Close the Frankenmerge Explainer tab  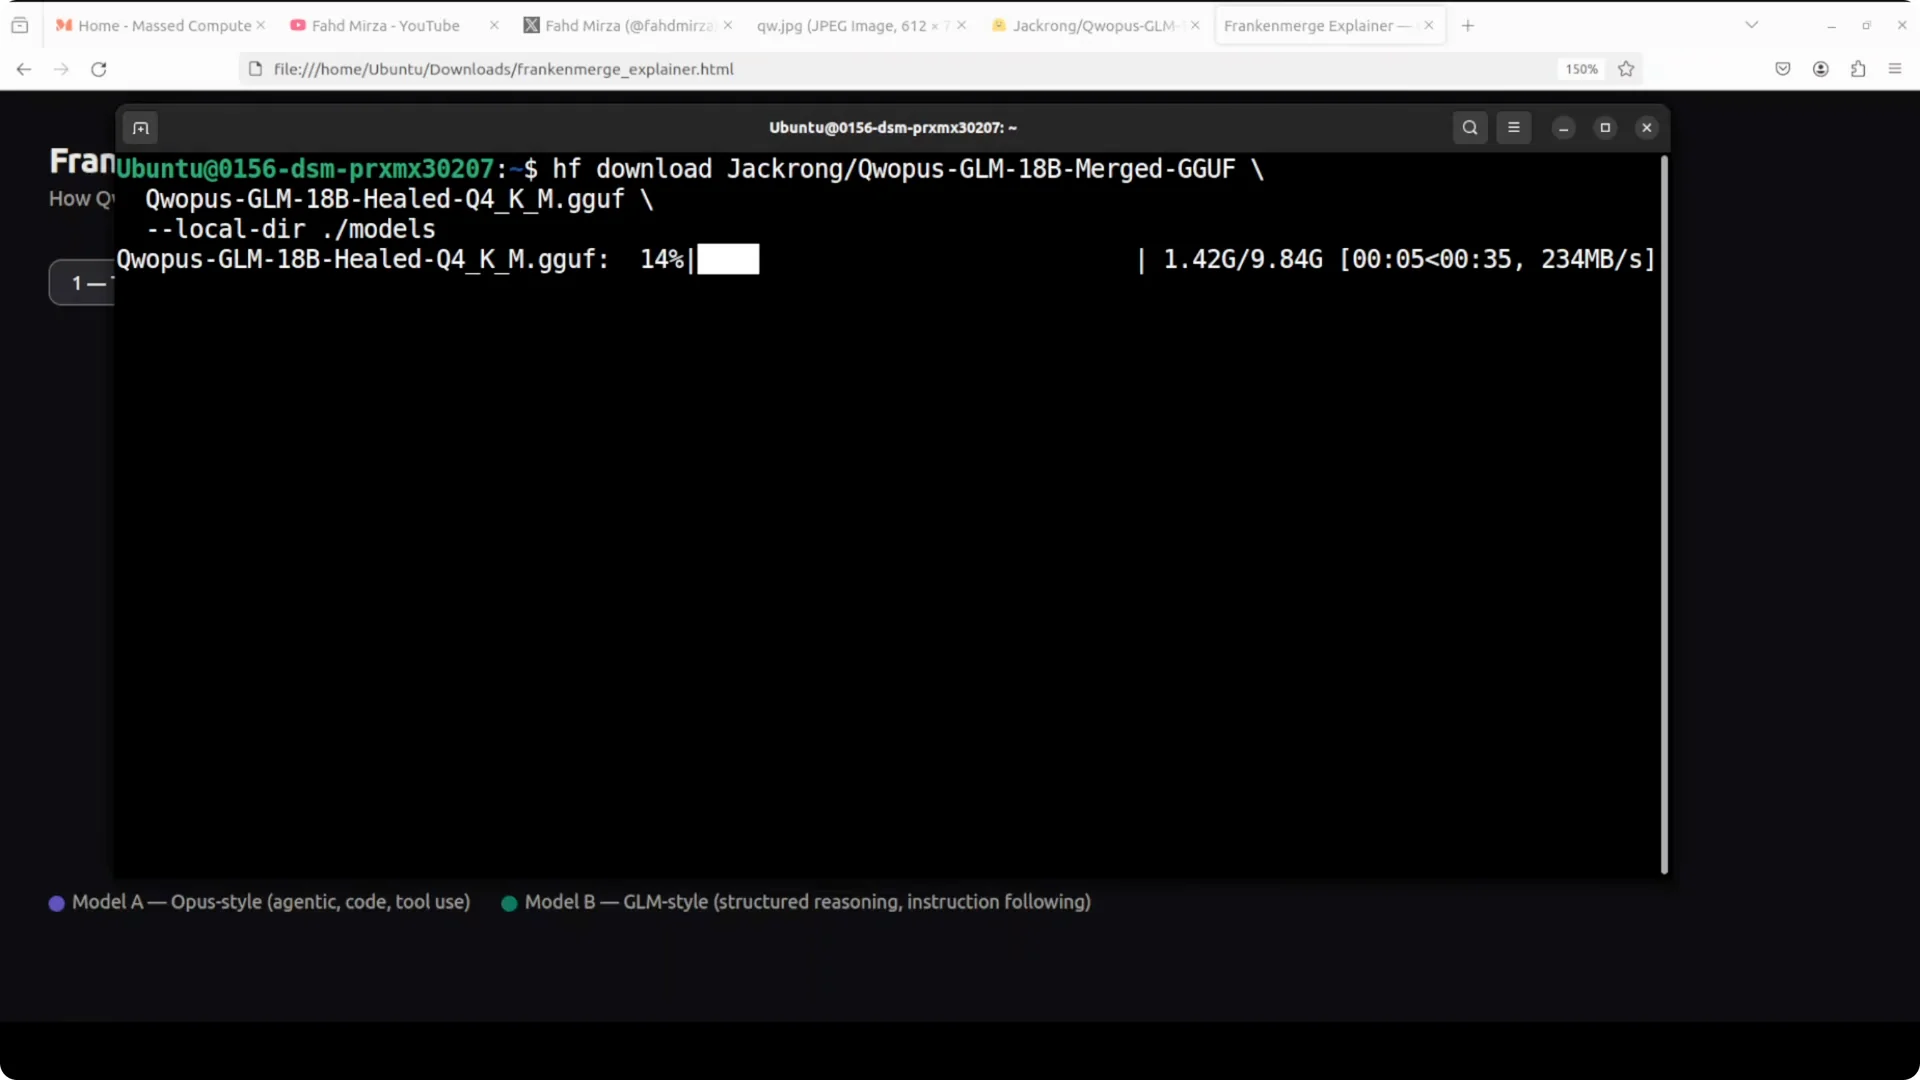coord(1429,25)
